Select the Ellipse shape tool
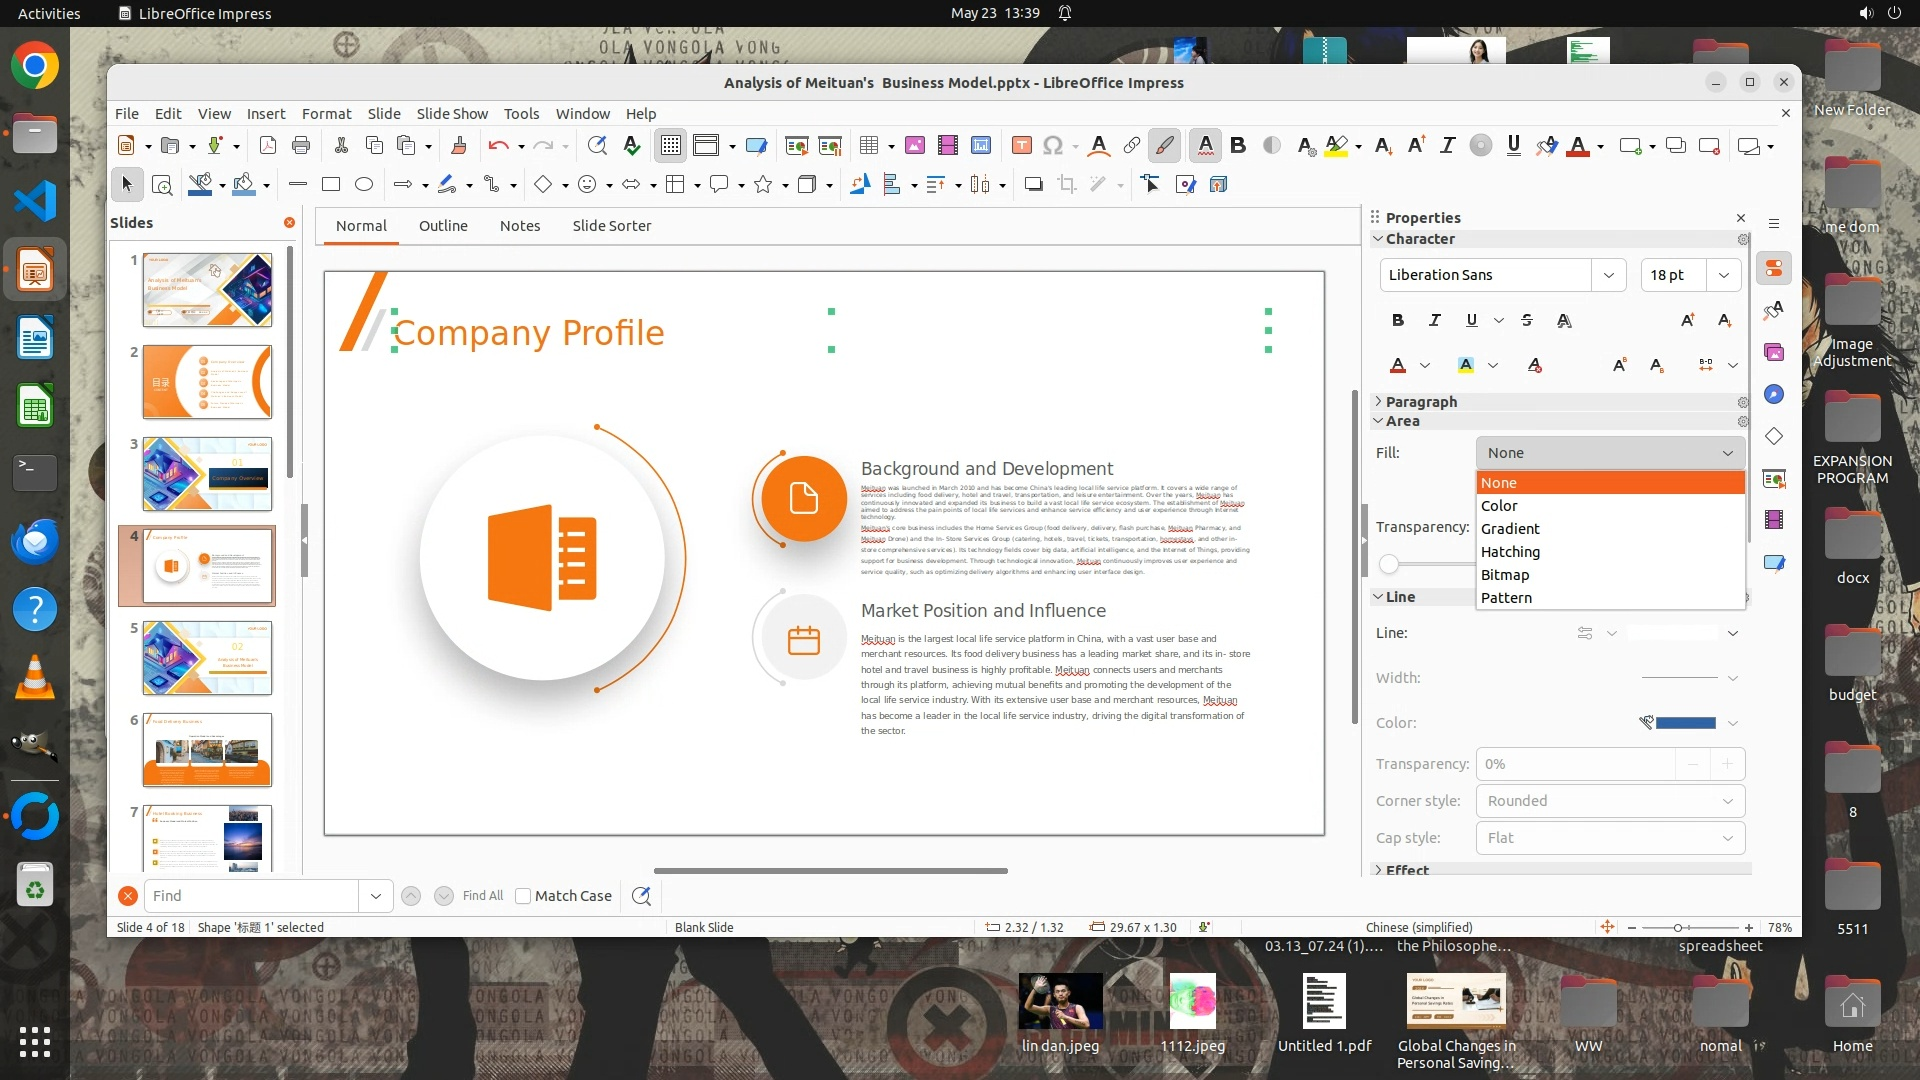This screenshot has width=1920, height=1080. point(364,184)
